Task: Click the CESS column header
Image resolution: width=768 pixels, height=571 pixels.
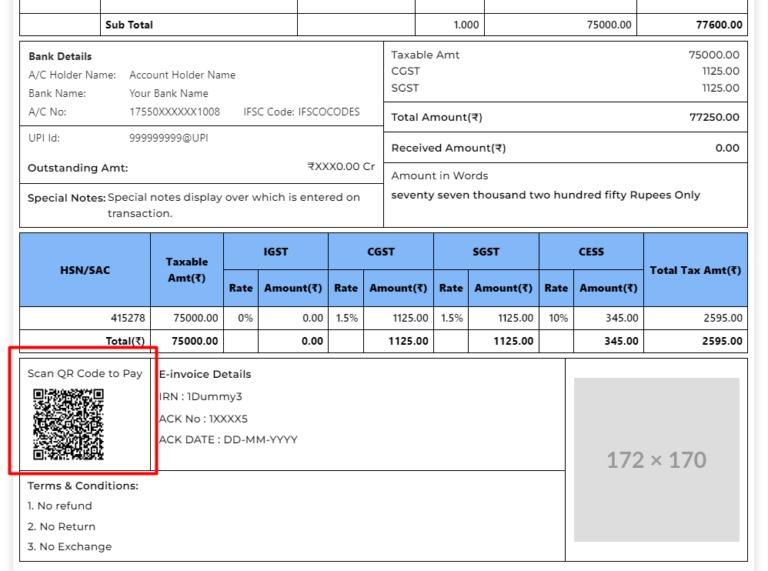Action: tap(591, 252)
